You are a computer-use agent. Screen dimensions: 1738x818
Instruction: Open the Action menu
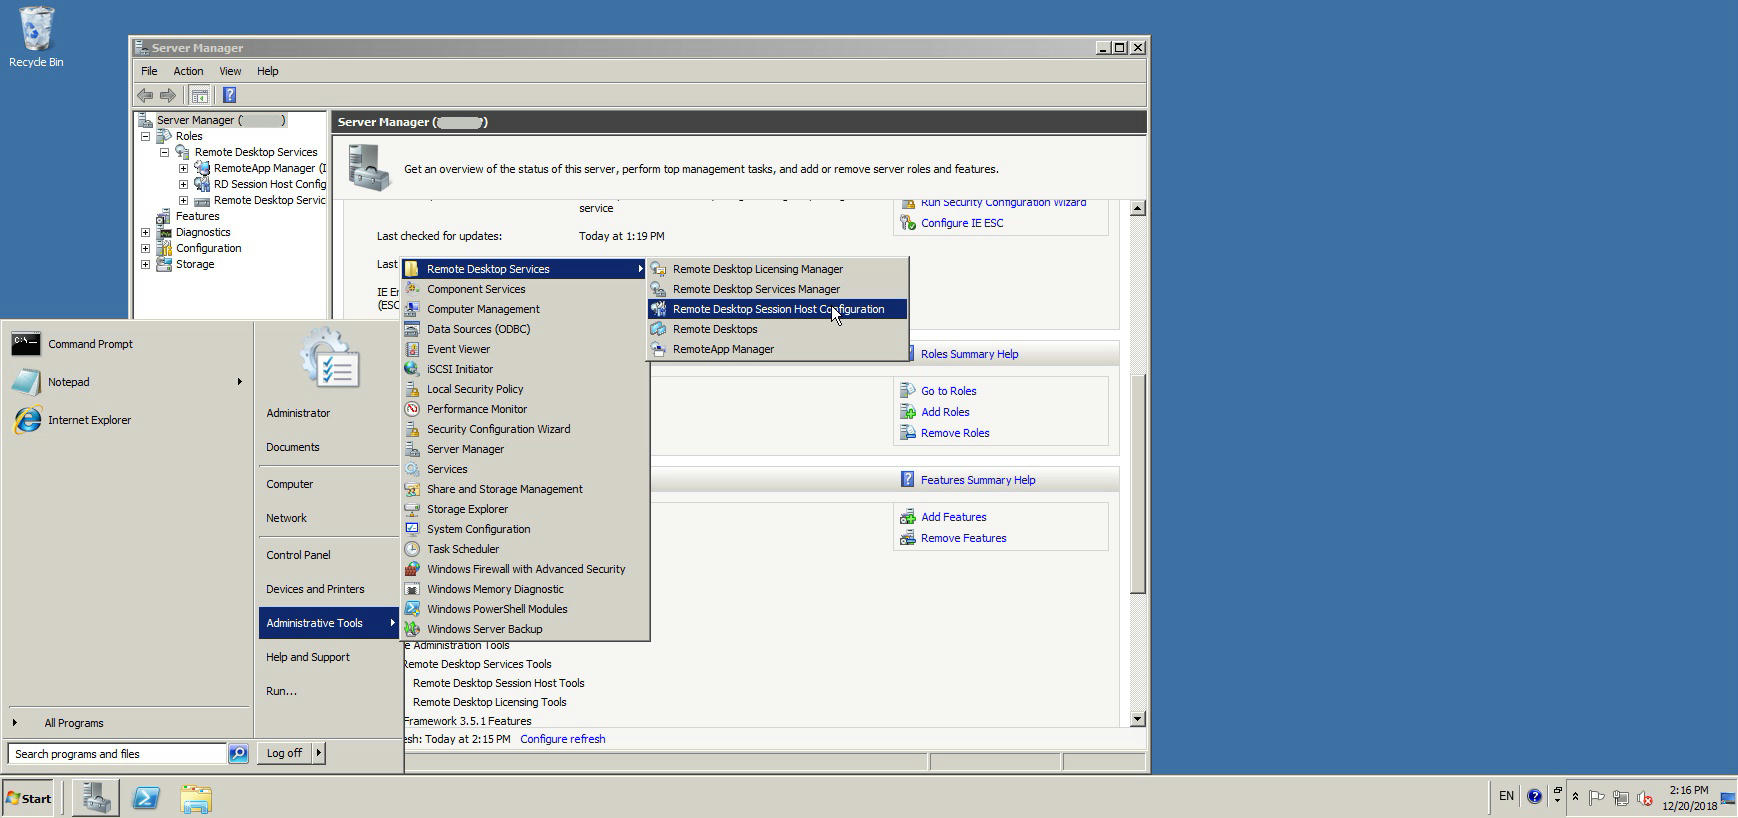point(188,71)
